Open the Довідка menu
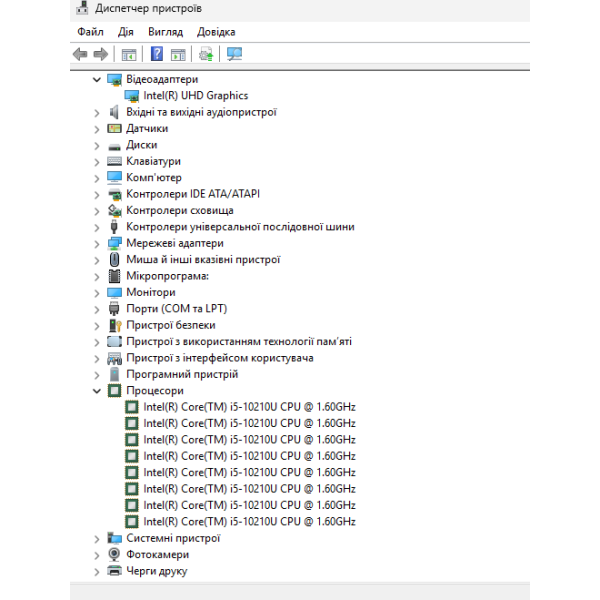The image size is (600, 600). point(216,32)
